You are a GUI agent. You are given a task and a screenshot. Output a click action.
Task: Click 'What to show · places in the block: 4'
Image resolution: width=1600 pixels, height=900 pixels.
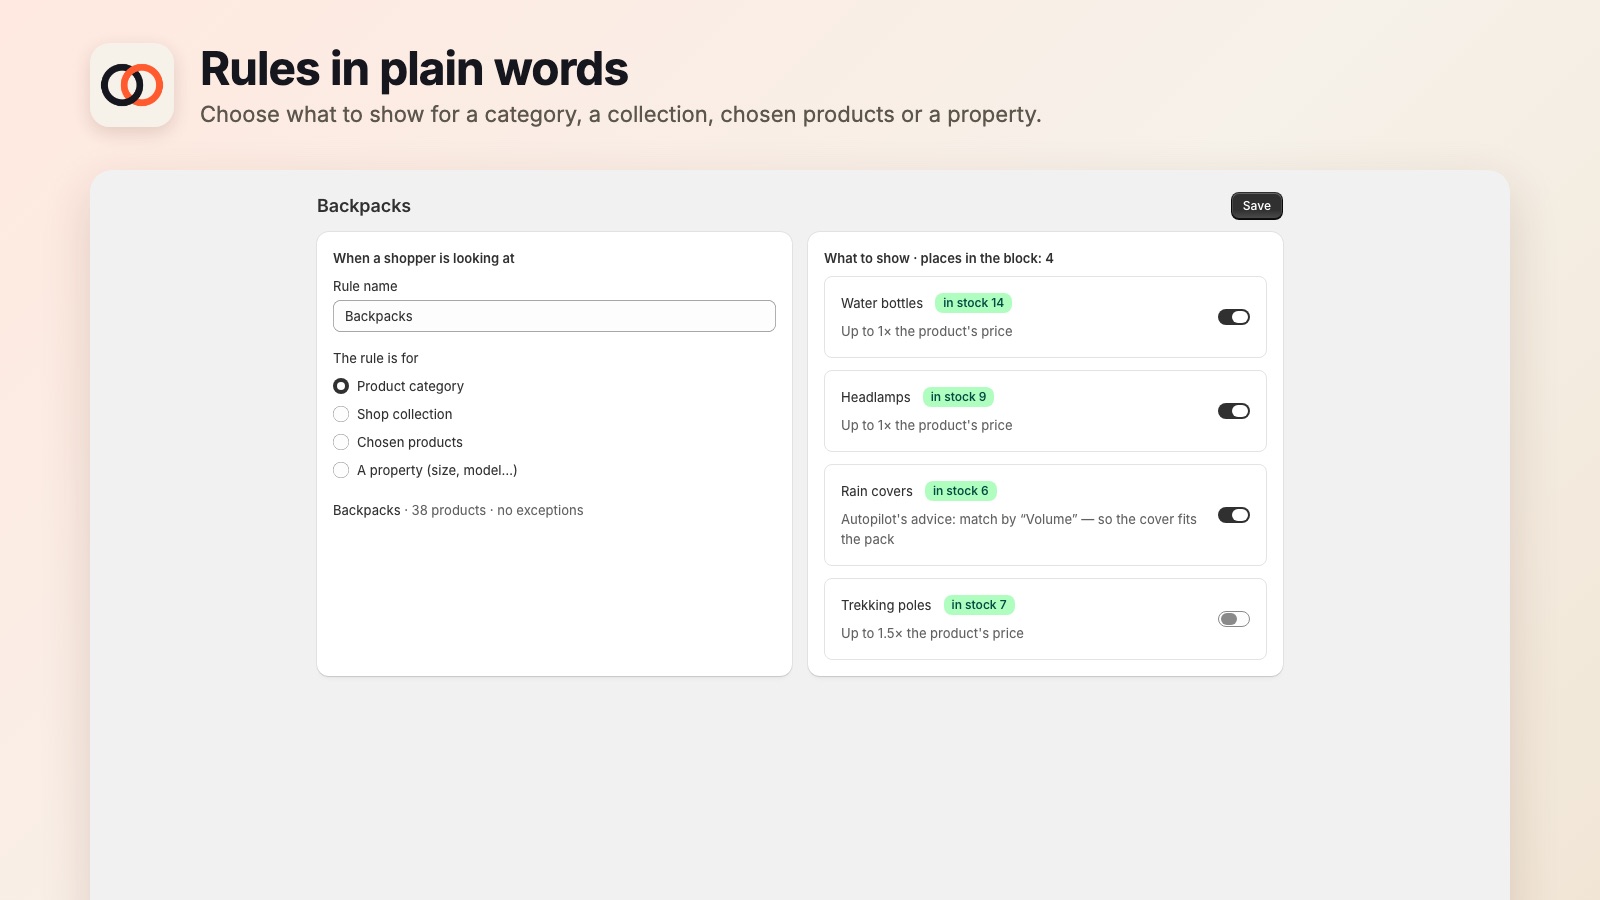[938, 258]
